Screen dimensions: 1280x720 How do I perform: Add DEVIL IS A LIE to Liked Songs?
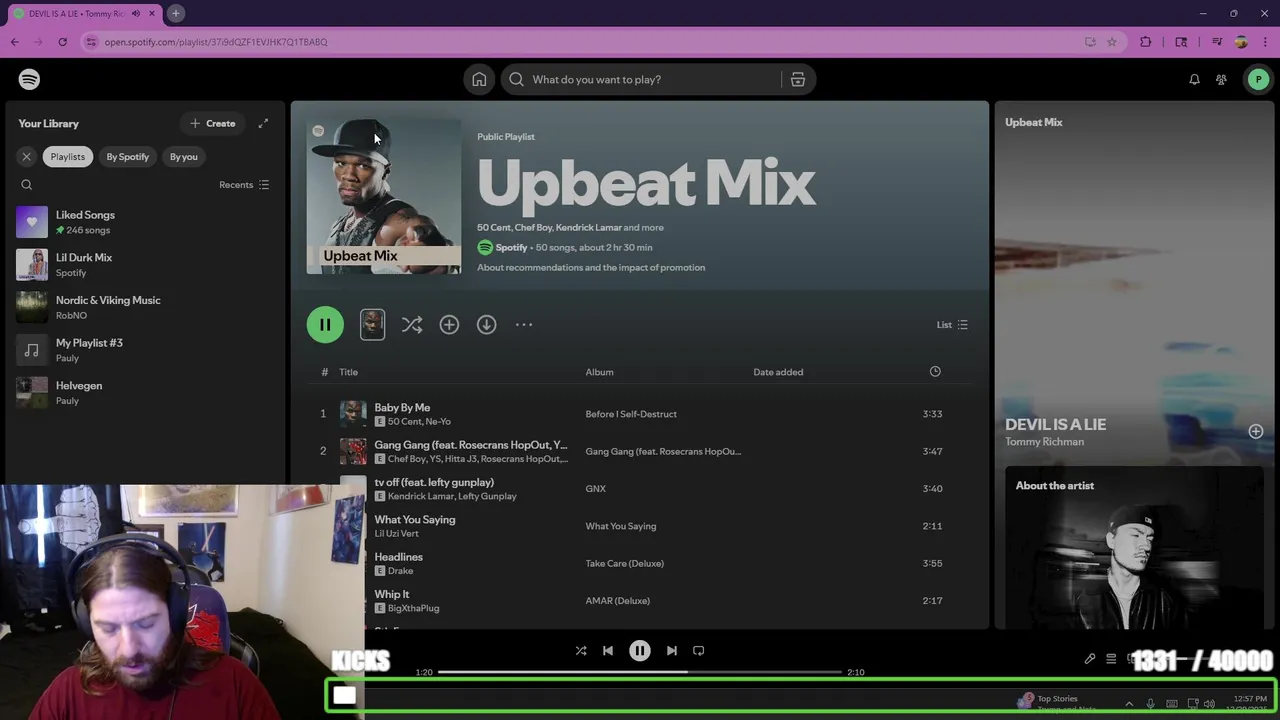(1255, 432)
